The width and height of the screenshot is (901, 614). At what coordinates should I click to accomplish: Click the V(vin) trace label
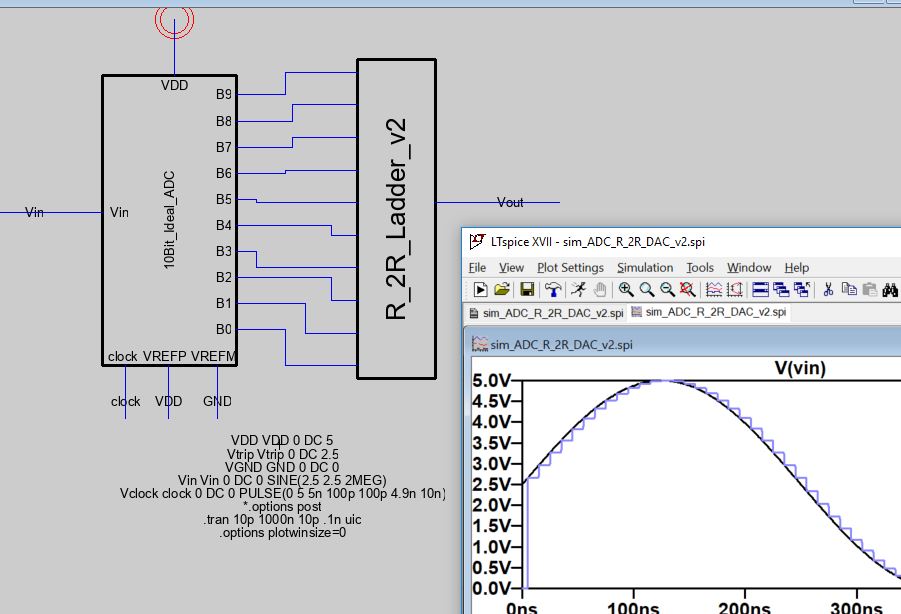[x=800, y=368]
